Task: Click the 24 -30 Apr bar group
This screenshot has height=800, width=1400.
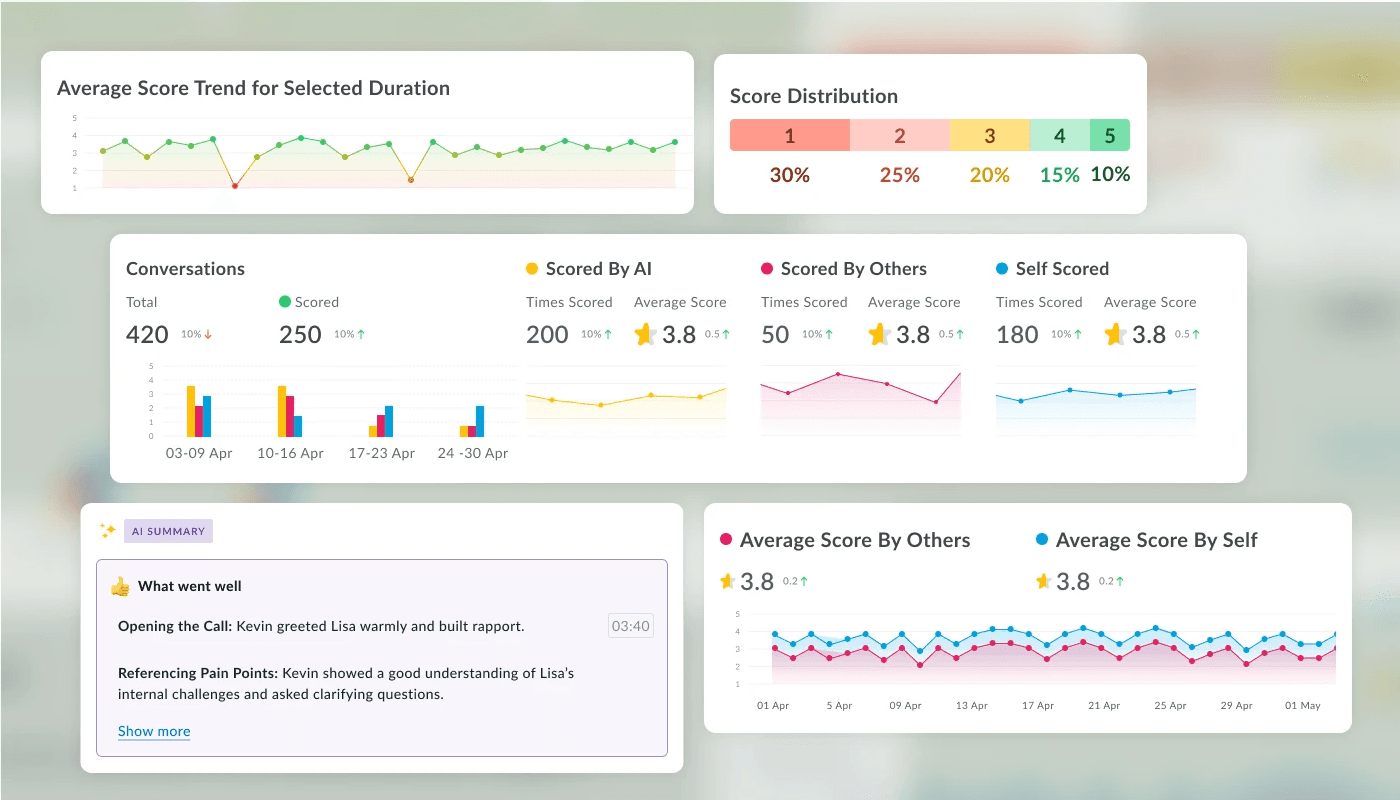Action: [472, 421]
